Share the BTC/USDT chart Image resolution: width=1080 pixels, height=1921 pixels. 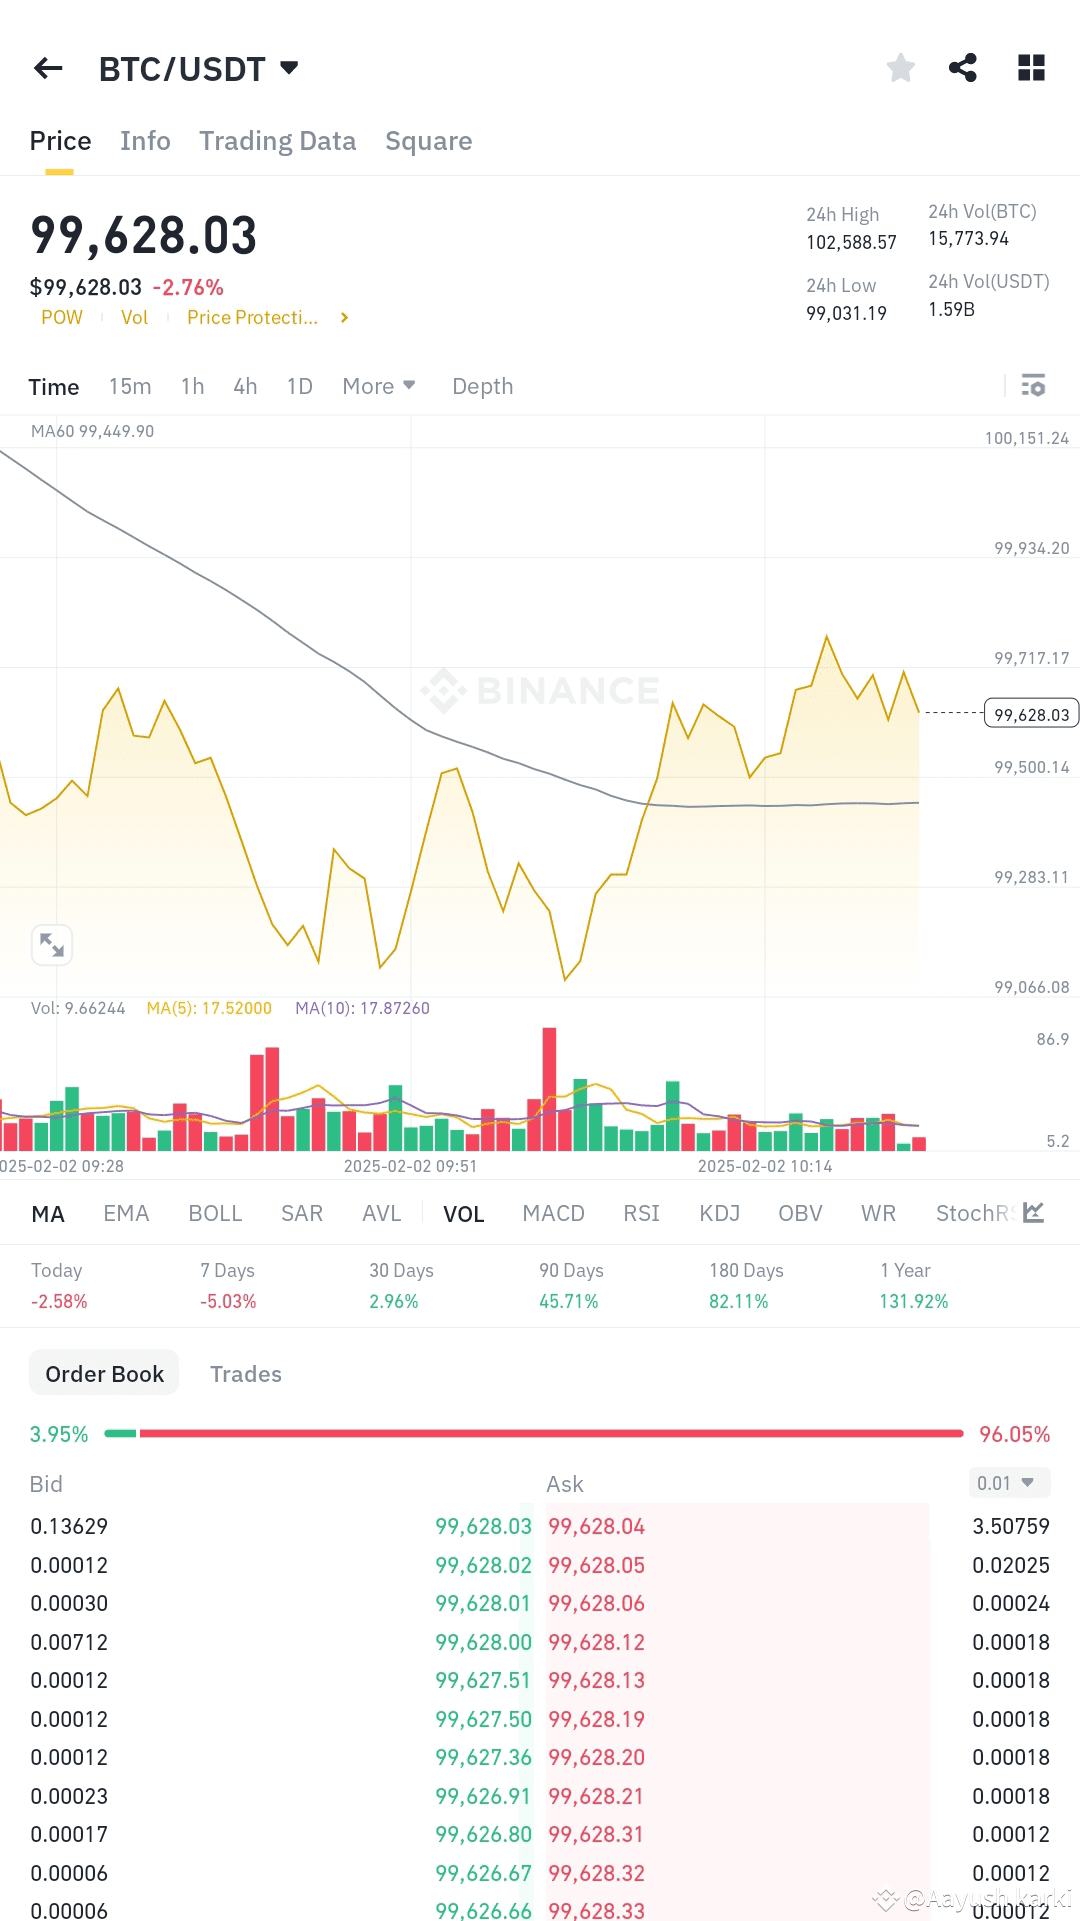(x=963, y=67)
